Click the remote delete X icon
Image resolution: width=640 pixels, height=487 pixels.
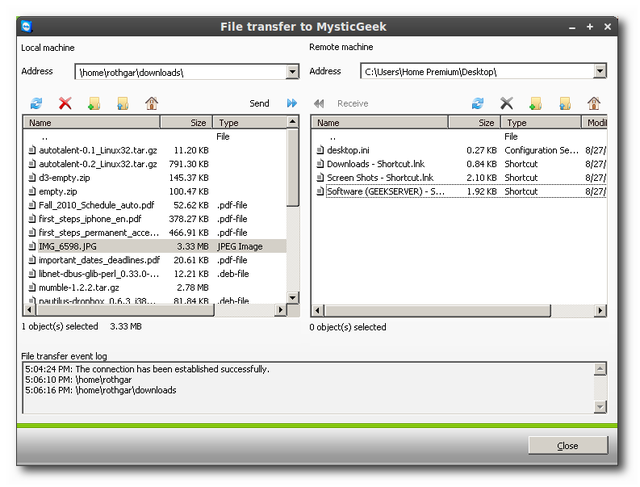(507, 103)
